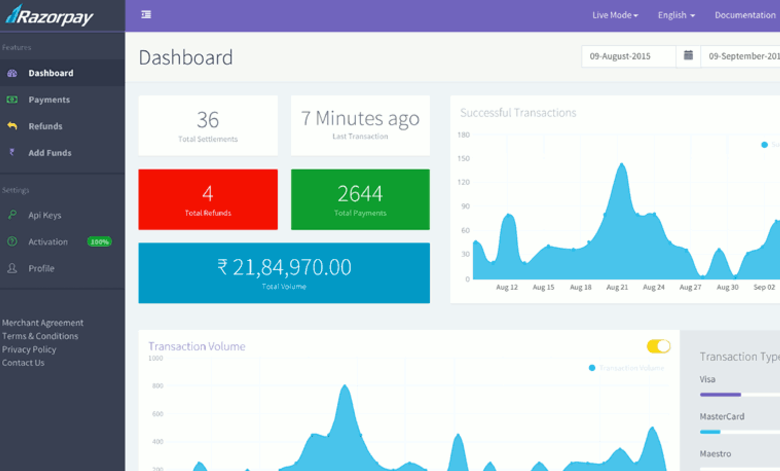This screenshot has width=780, height=471.
Task: Click the green Payments cash icon
Action: [x=12, y=99]
